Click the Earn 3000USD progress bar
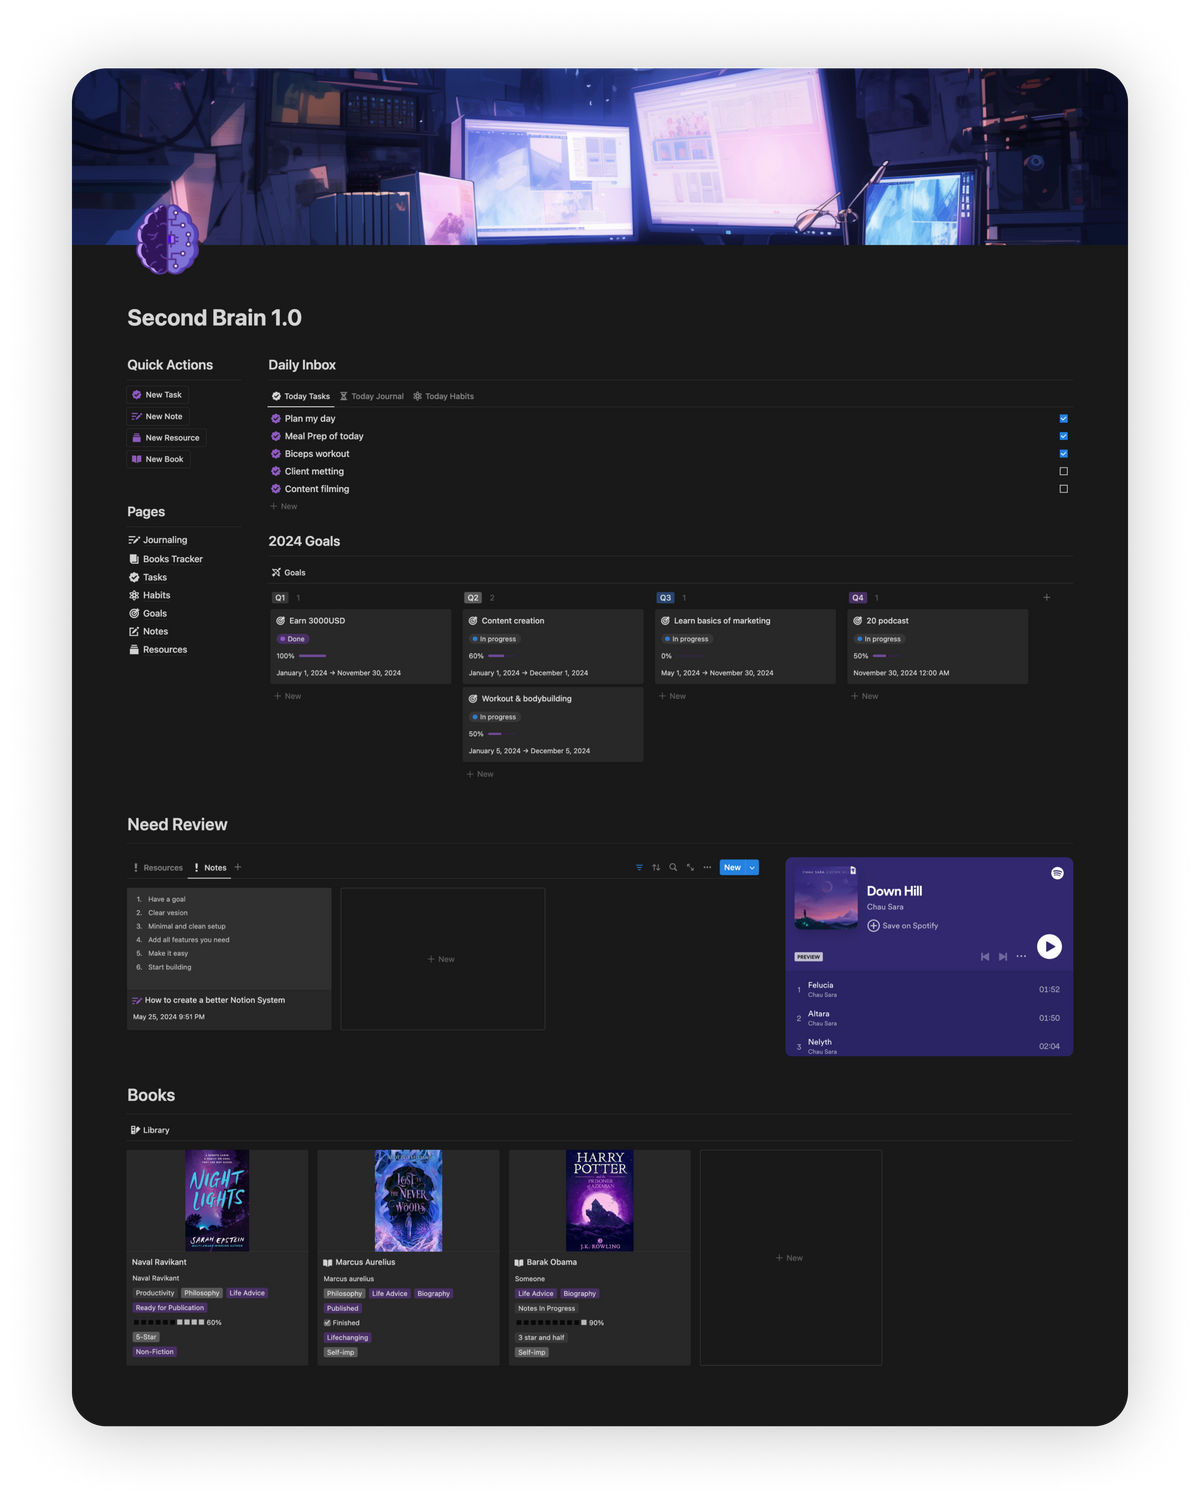 point(313,656)
